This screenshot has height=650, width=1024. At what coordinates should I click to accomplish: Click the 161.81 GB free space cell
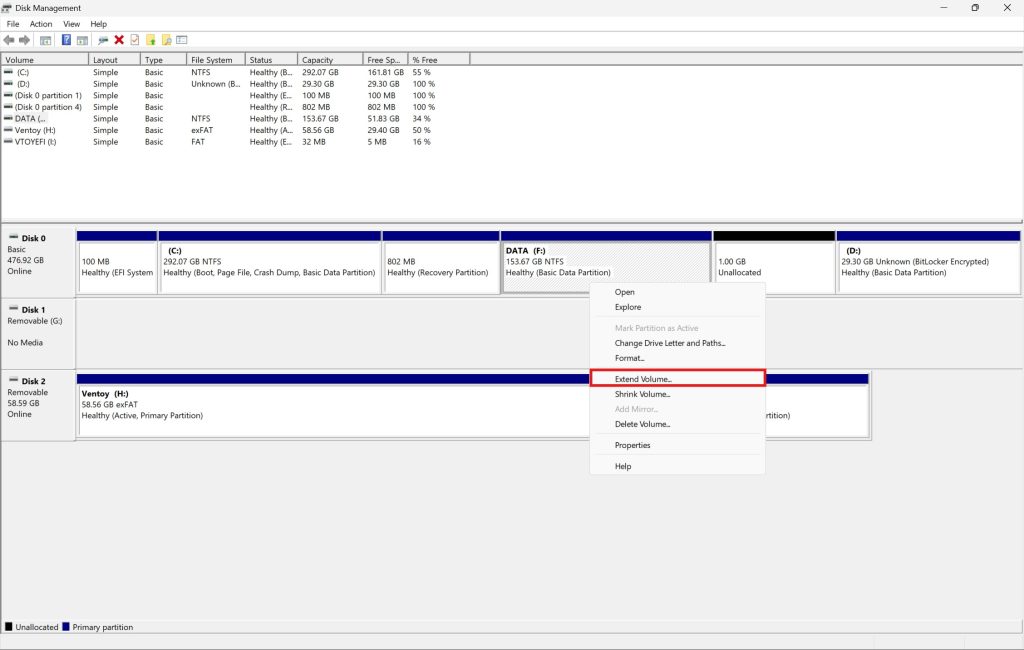pyautogui.click(x=385, y=72)
